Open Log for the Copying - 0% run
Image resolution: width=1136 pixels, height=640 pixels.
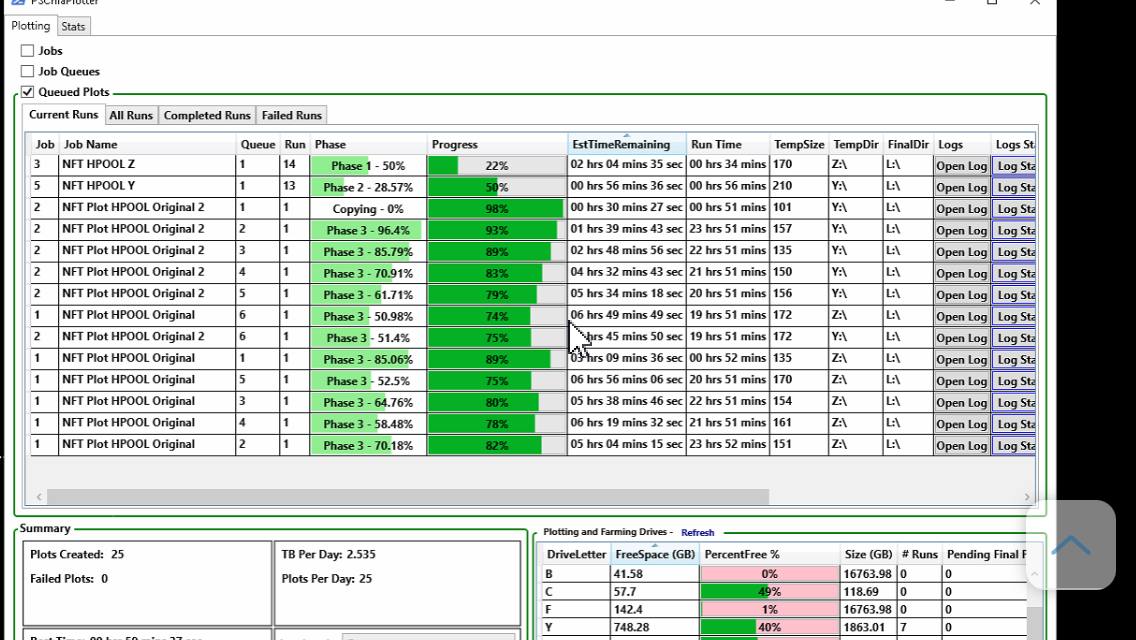(961, 209)
